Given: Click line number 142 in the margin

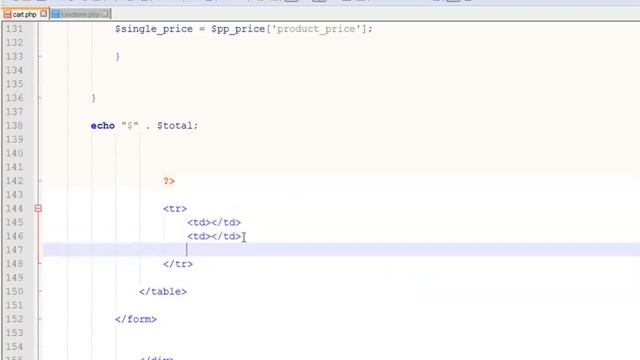Looking at the screenshot, I should [14, 181].
